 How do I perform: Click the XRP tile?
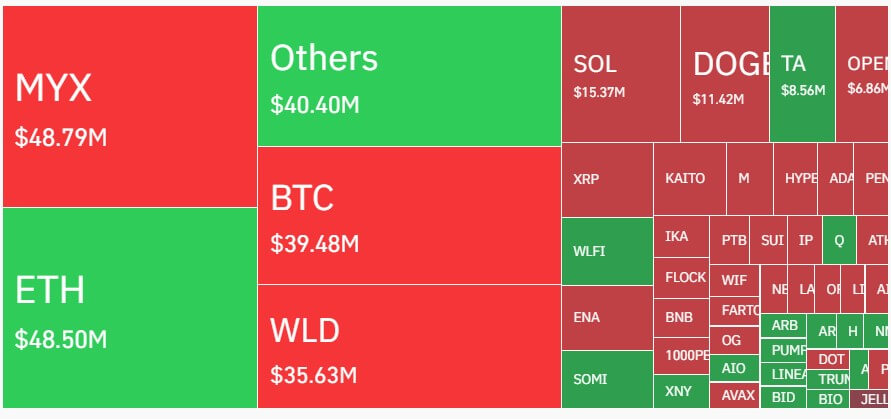pyautogui.click(x=607, y=180)
